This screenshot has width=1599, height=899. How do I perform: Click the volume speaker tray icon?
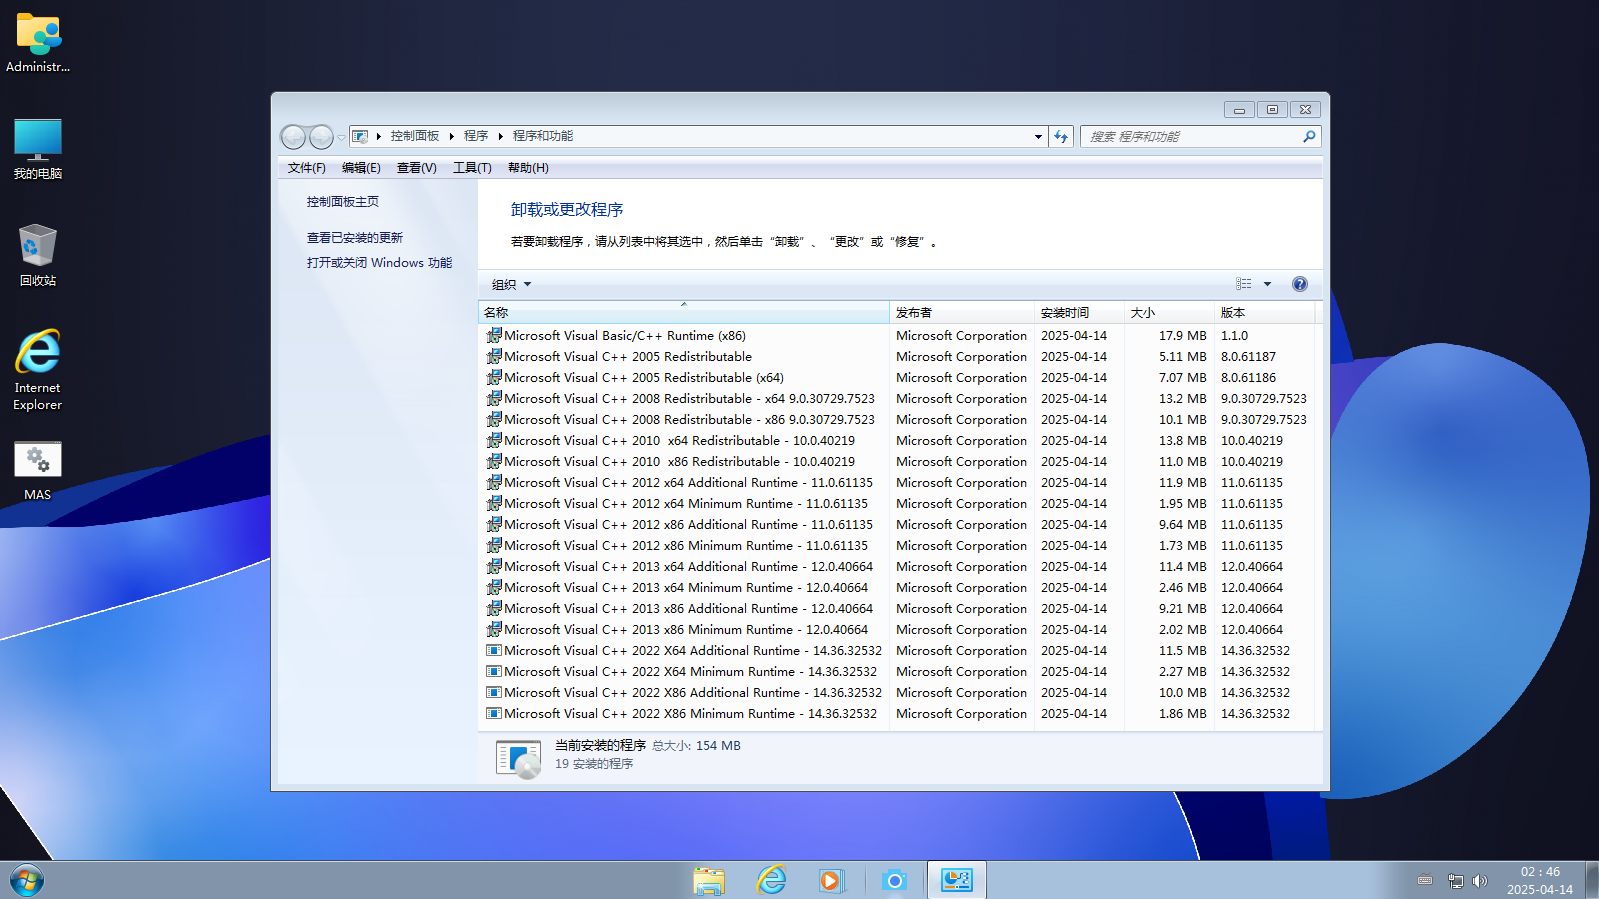(1480, 881)
